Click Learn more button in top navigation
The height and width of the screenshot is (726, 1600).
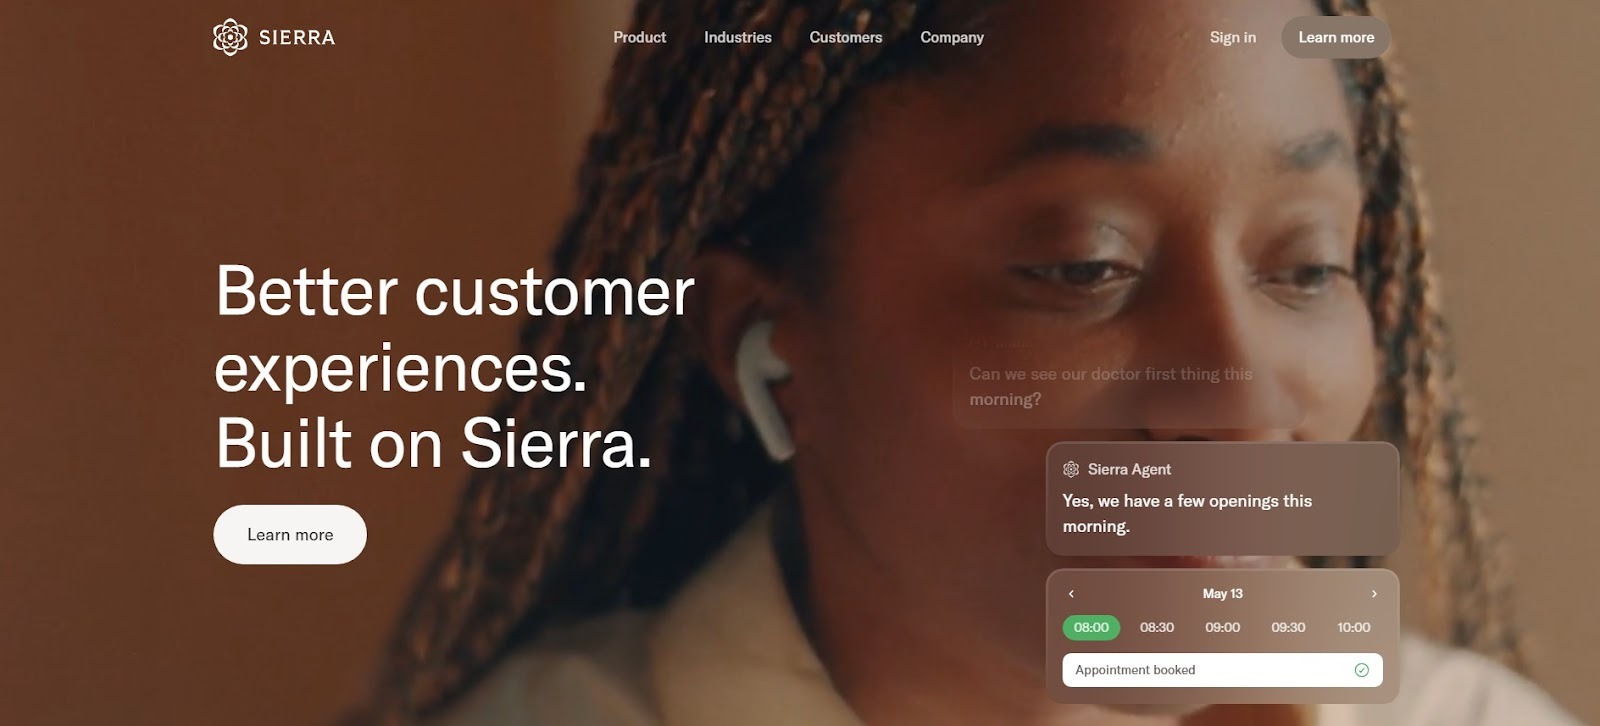coord(1336,37)
